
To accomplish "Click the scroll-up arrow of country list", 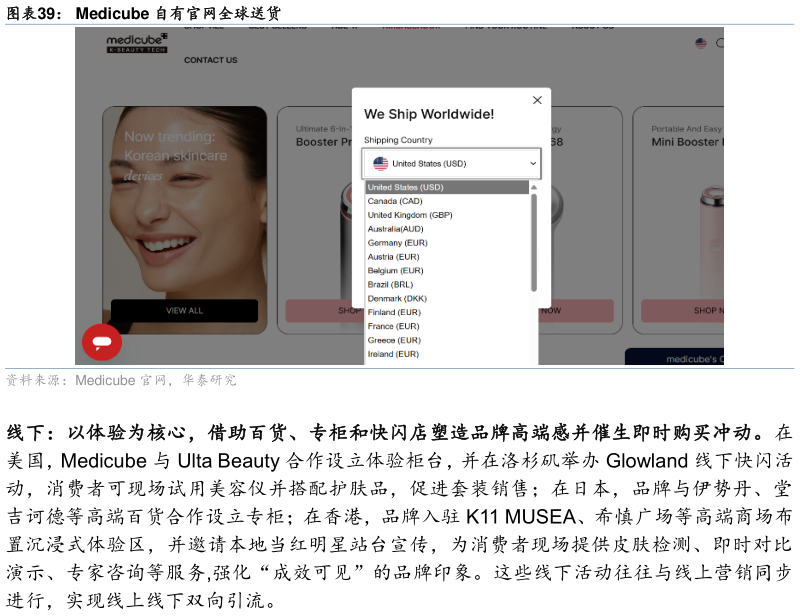I will point(534,187).
